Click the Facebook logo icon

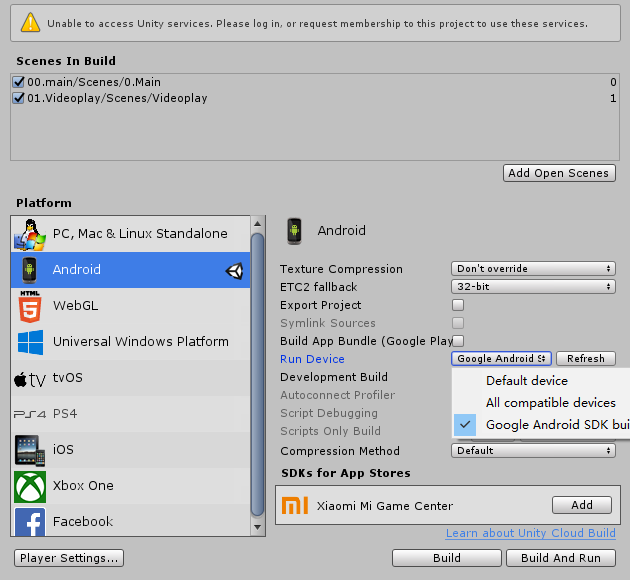30,522
